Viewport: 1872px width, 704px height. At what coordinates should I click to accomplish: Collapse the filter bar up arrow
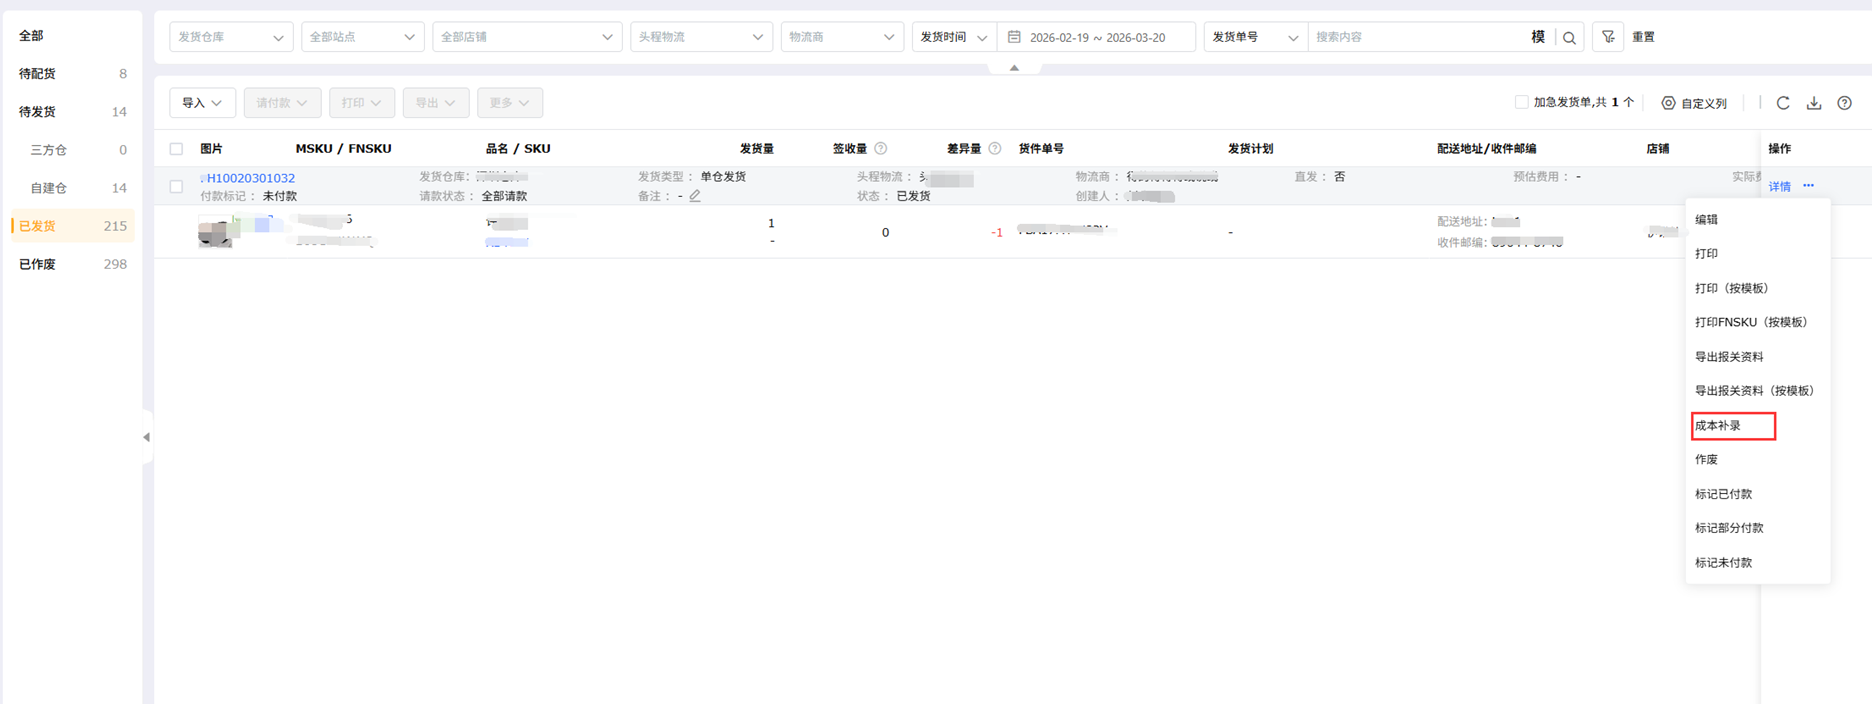click(x=1014, y=68)
